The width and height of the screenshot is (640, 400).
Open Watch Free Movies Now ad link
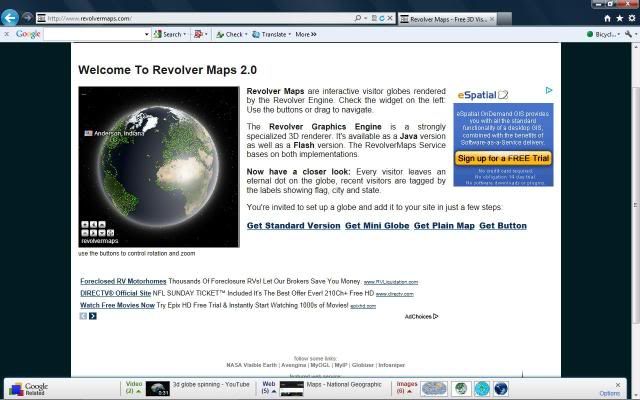[x=117, y=305]
